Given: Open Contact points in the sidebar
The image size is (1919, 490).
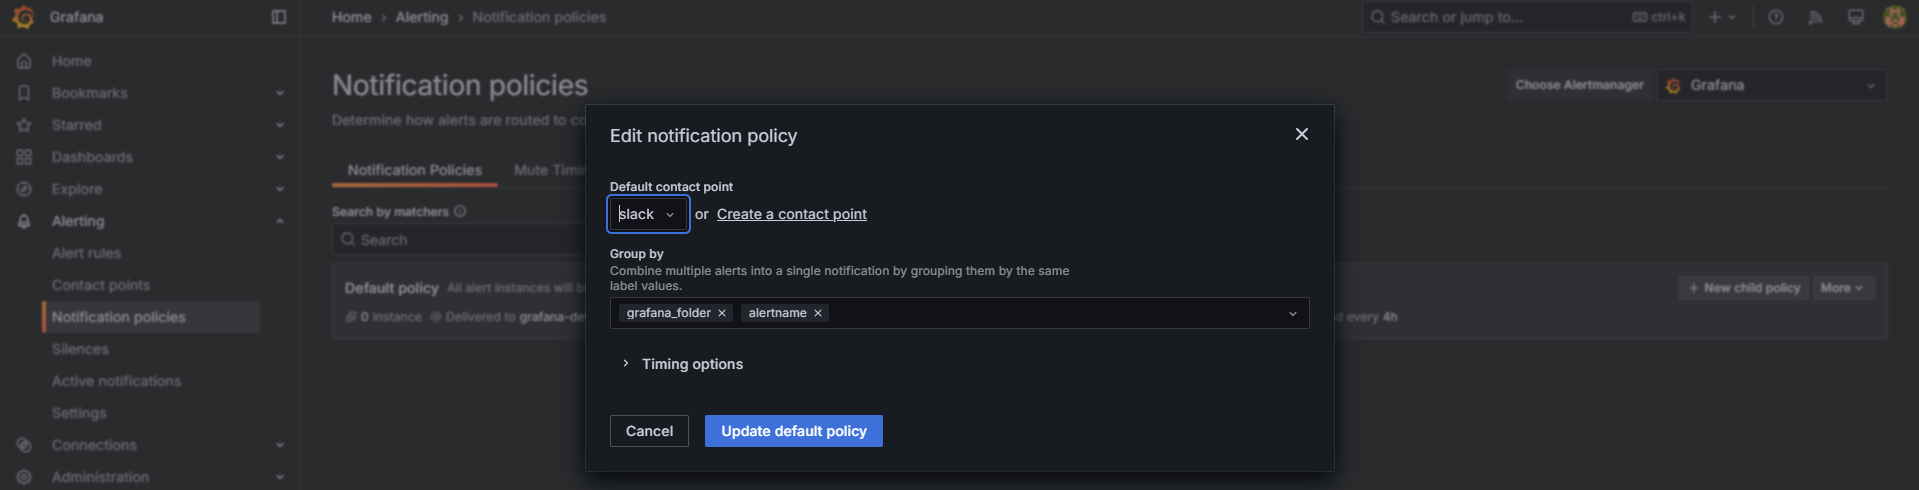Looking at the screenshot, I should click(101, 285).
